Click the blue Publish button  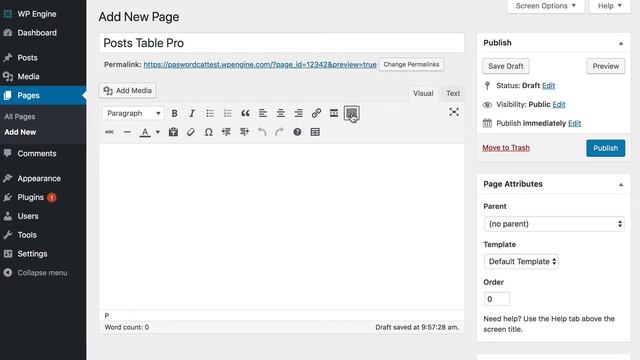(605, 148)
